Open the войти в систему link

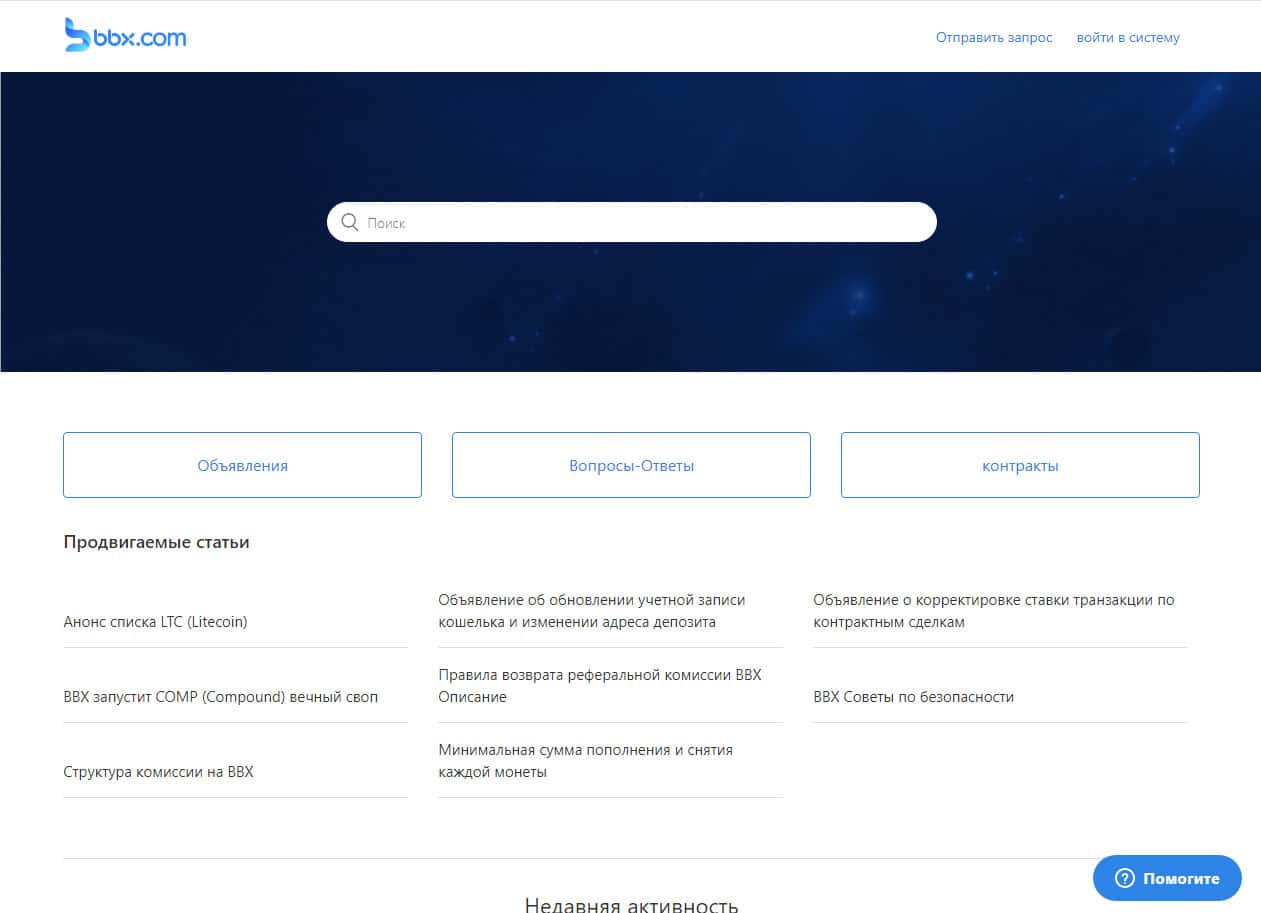pos(1128,37)
